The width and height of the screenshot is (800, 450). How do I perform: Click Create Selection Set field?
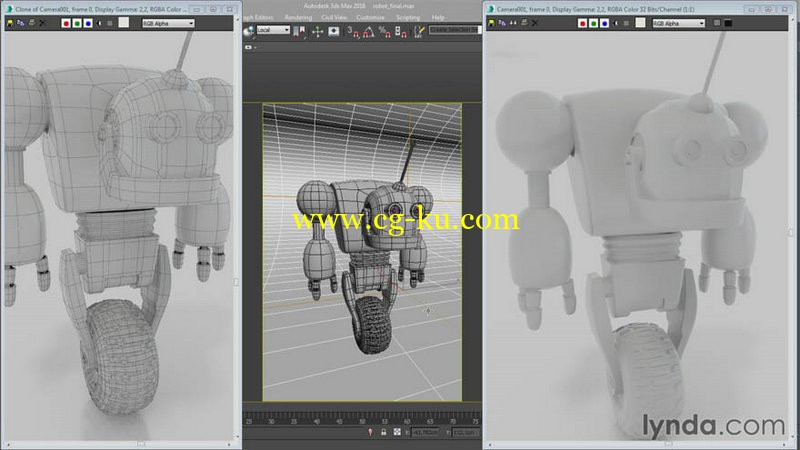point(454,30)
